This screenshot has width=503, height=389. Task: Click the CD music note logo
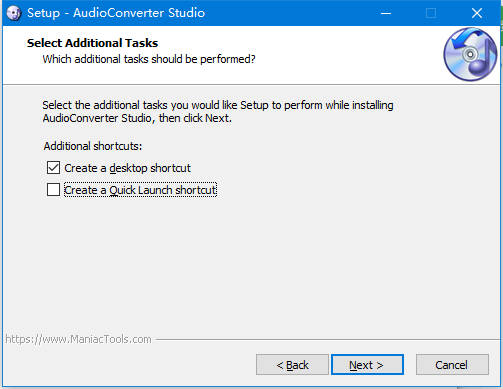coord(470,54)
